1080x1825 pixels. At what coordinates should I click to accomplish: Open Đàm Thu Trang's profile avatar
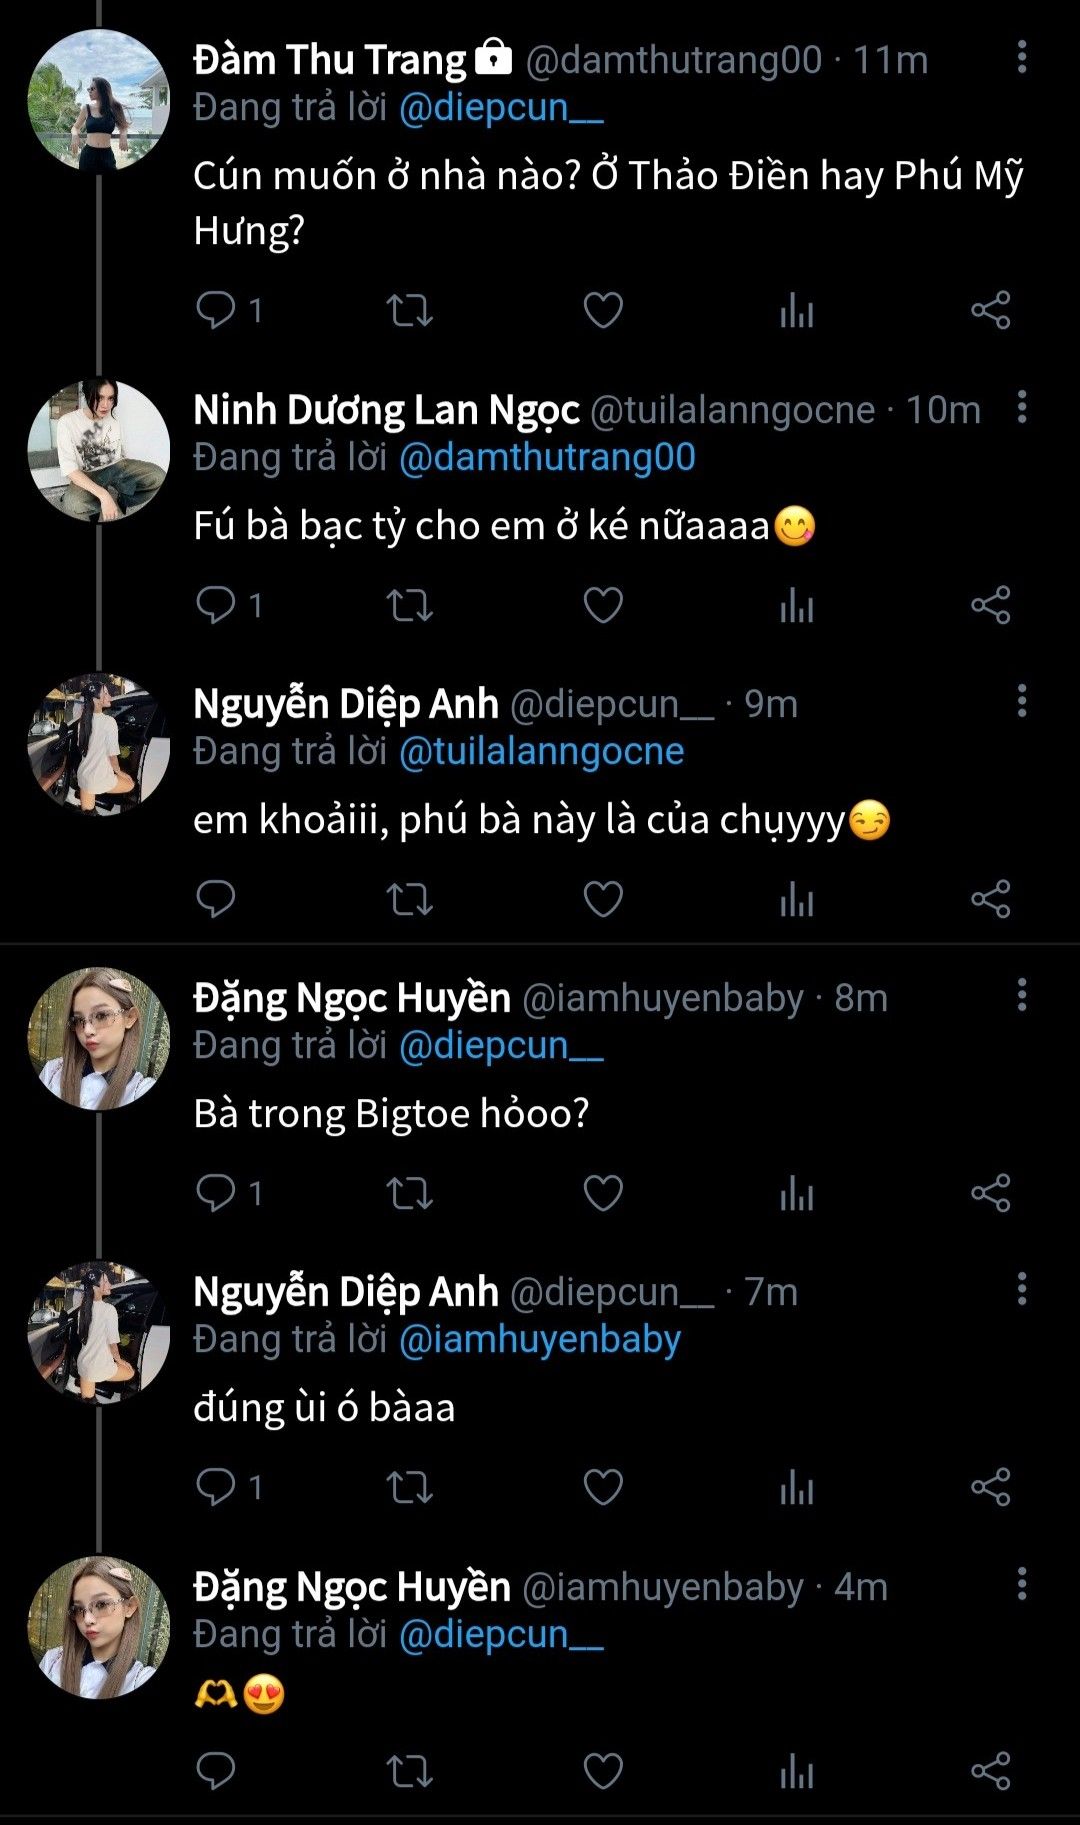tap(98, 100)
